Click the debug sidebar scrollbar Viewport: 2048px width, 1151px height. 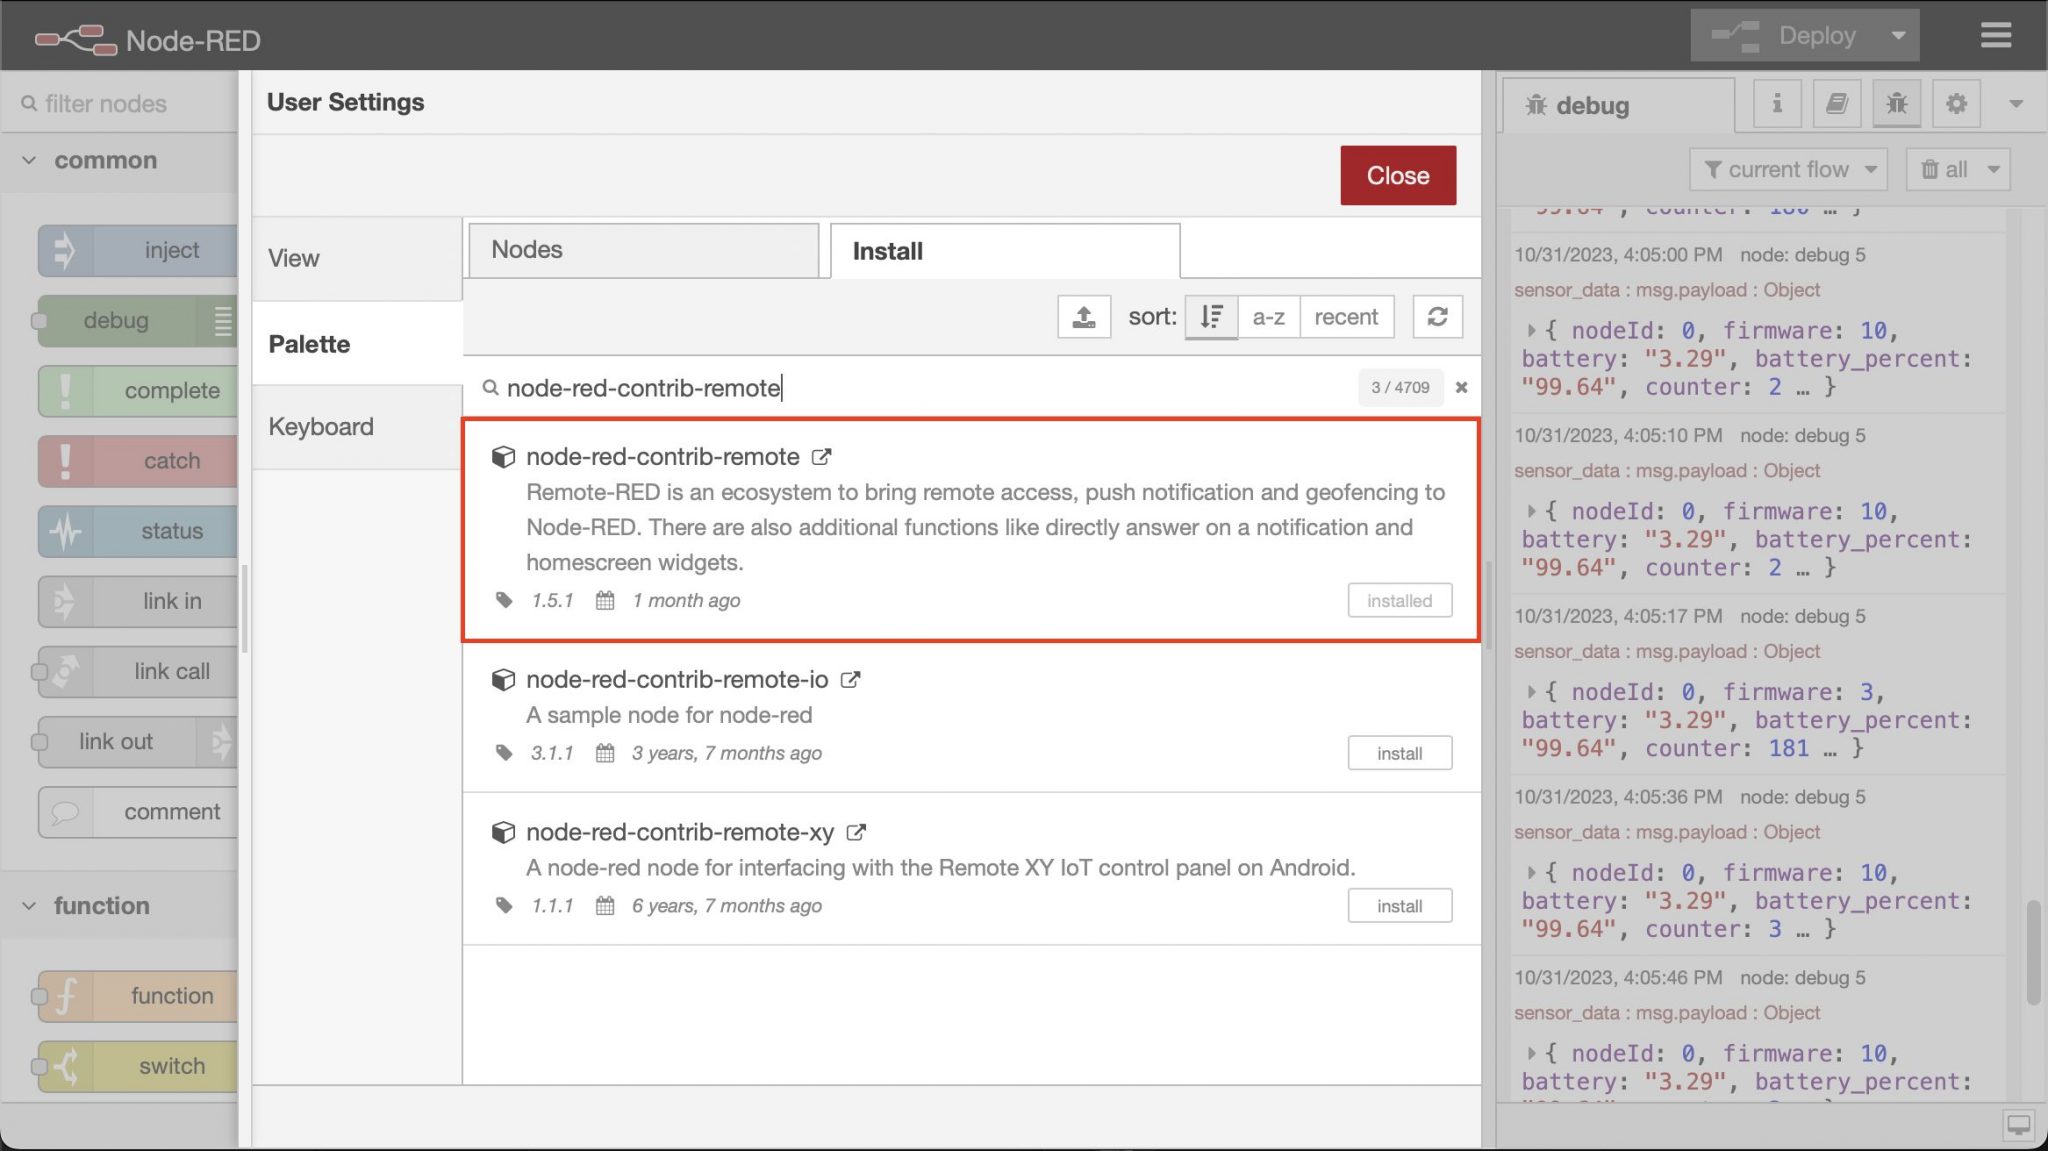[2033, 953]
